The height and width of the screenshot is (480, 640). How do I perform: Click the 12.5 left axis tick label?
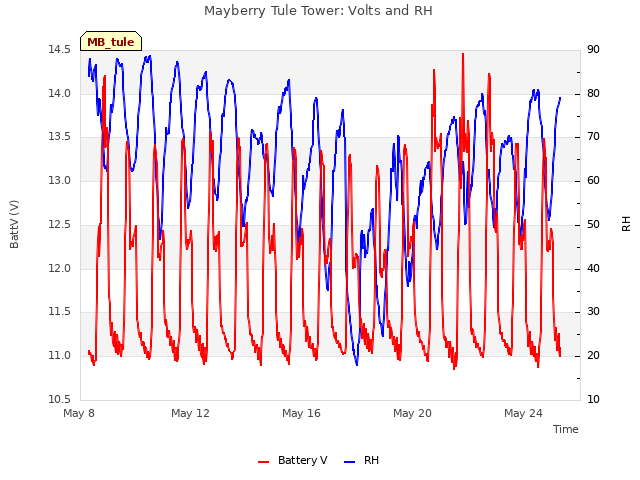59,224
